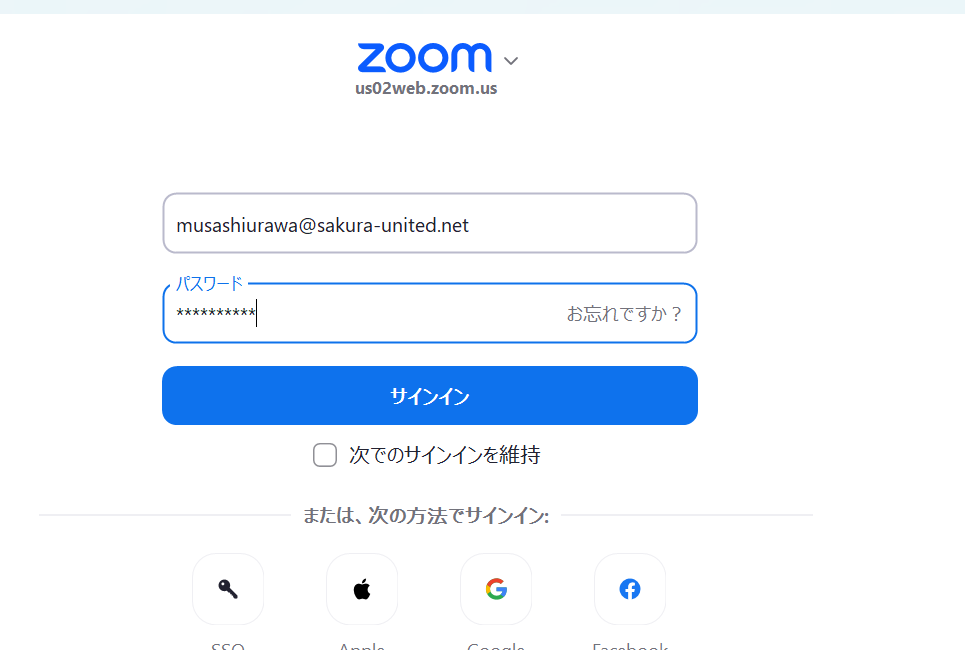Check the 次でのサインインを維持 checkbox
Screen dimensions: 965x650
tap(325, 455)
